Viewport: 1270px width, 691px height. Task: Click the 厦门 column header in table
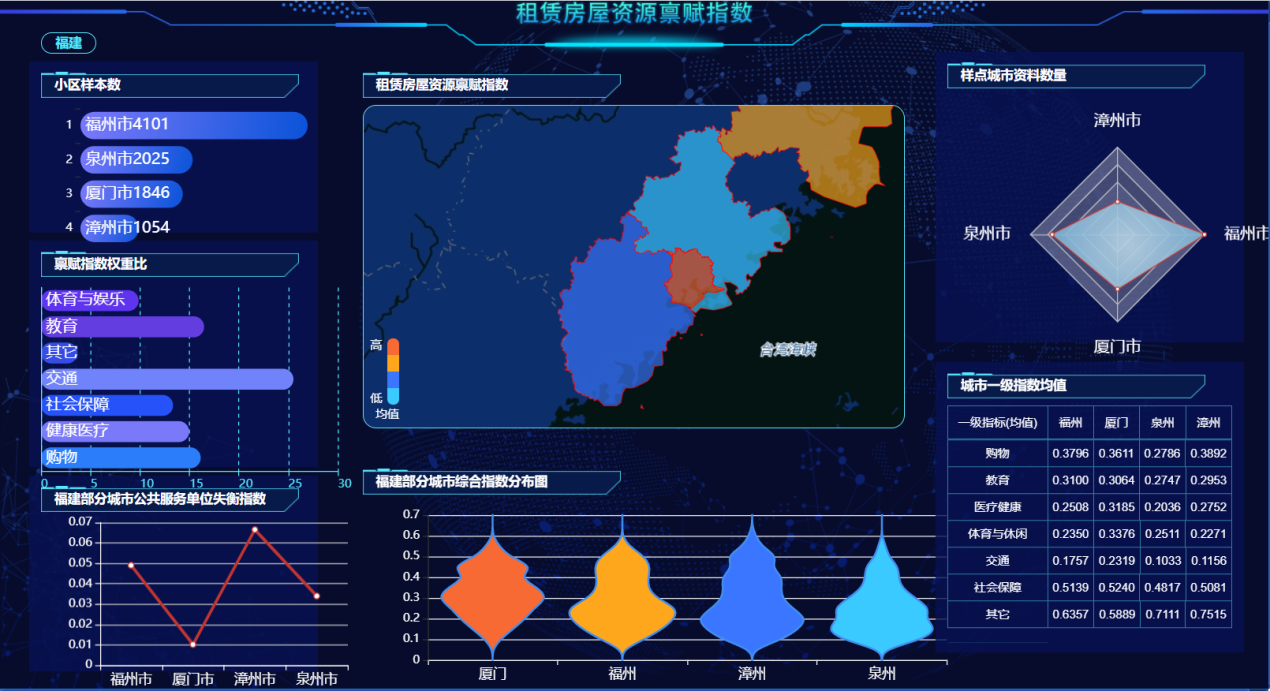coord(1116,423)
